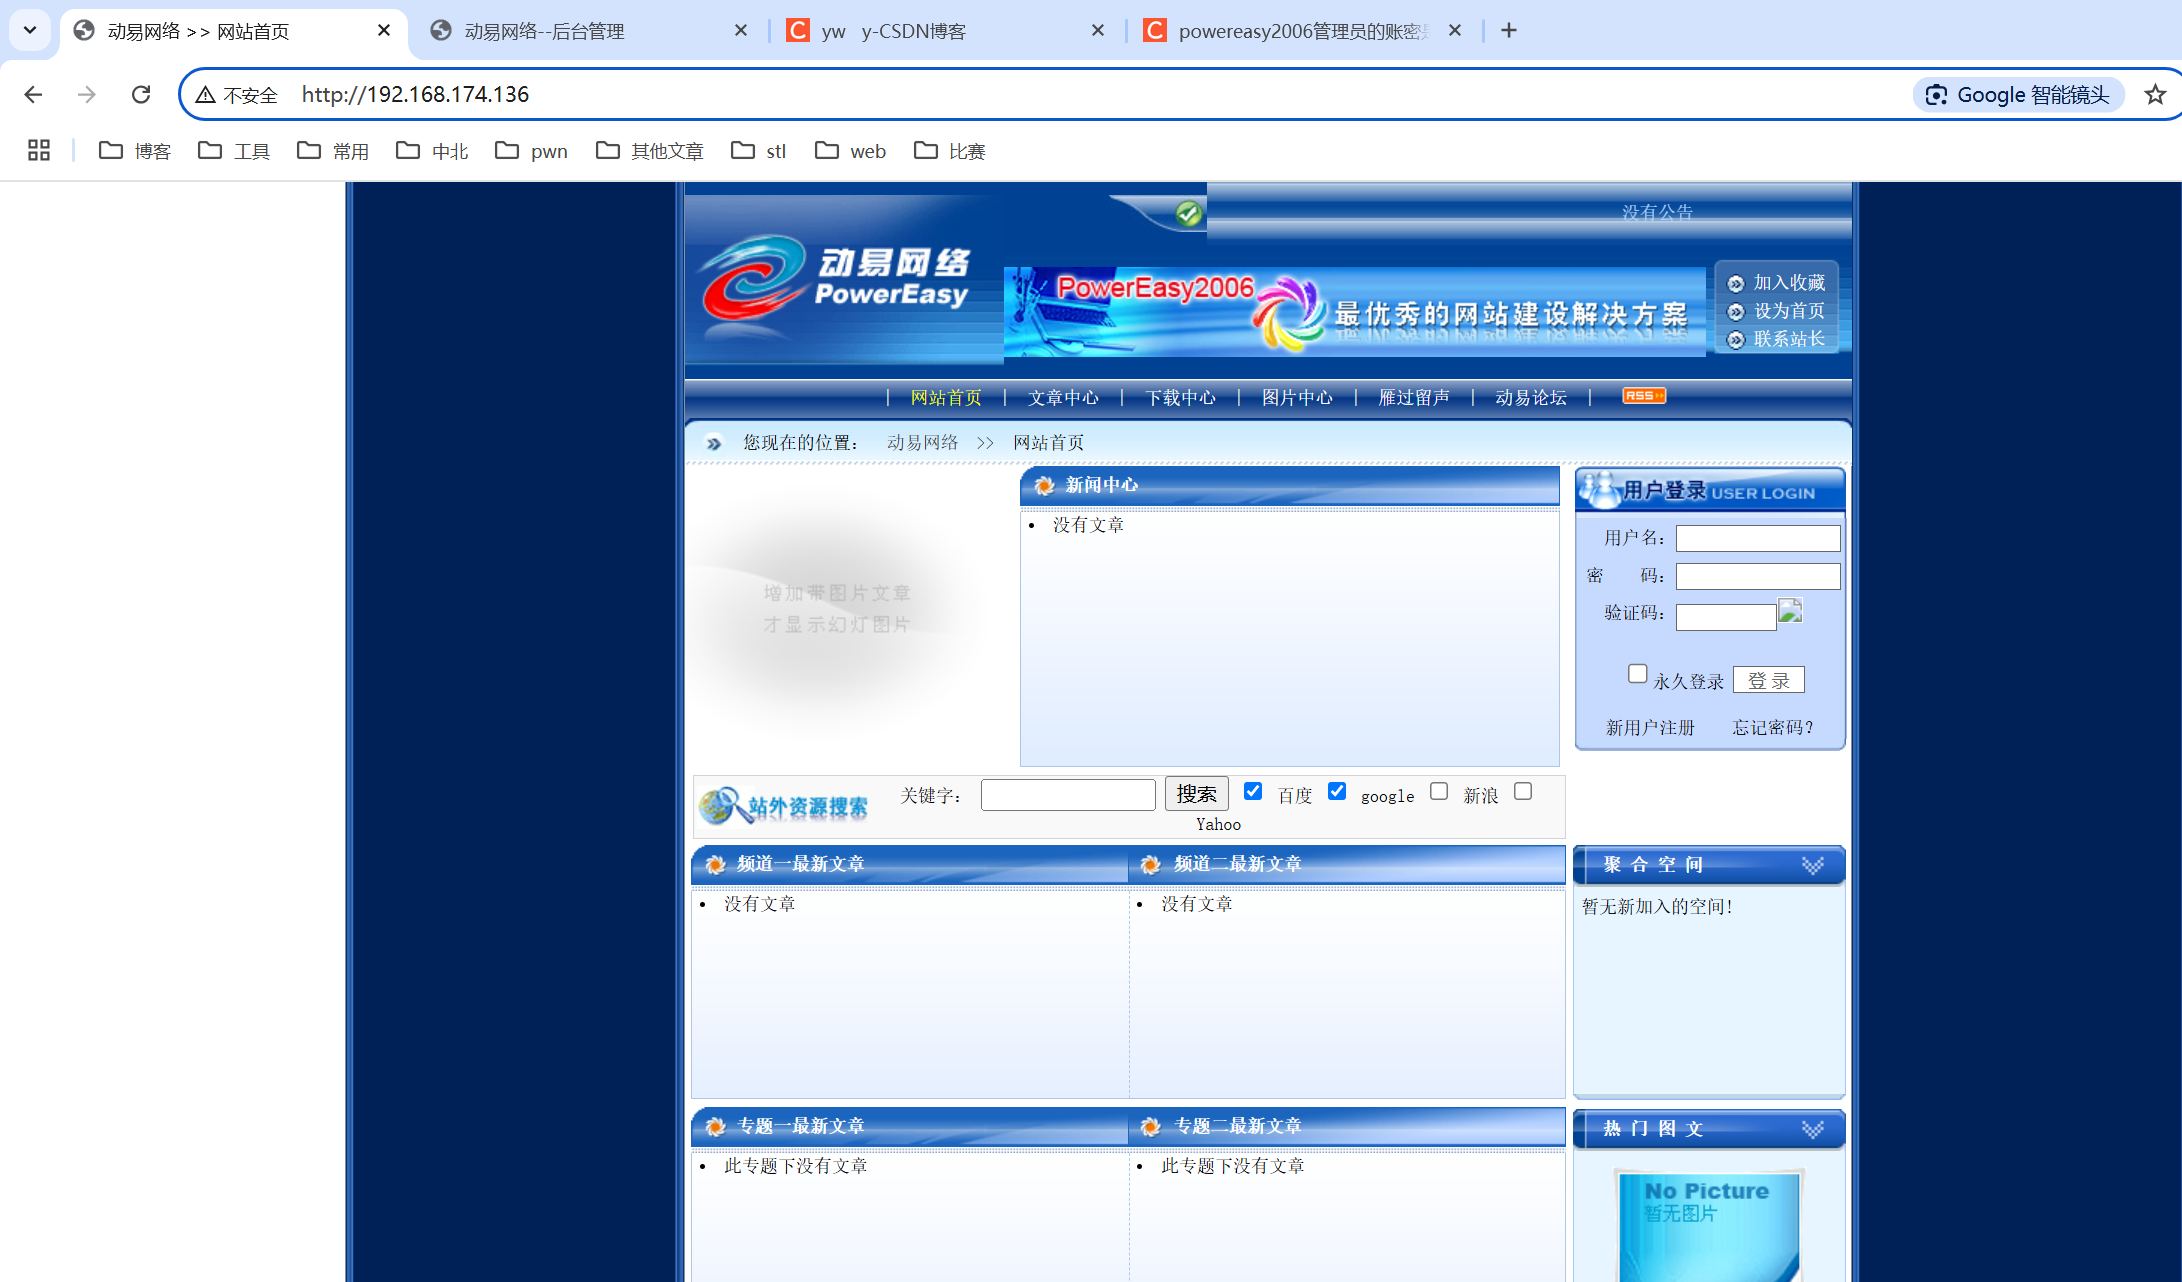Open 图片中心 in navigation menu

[x=1297, y=397]
